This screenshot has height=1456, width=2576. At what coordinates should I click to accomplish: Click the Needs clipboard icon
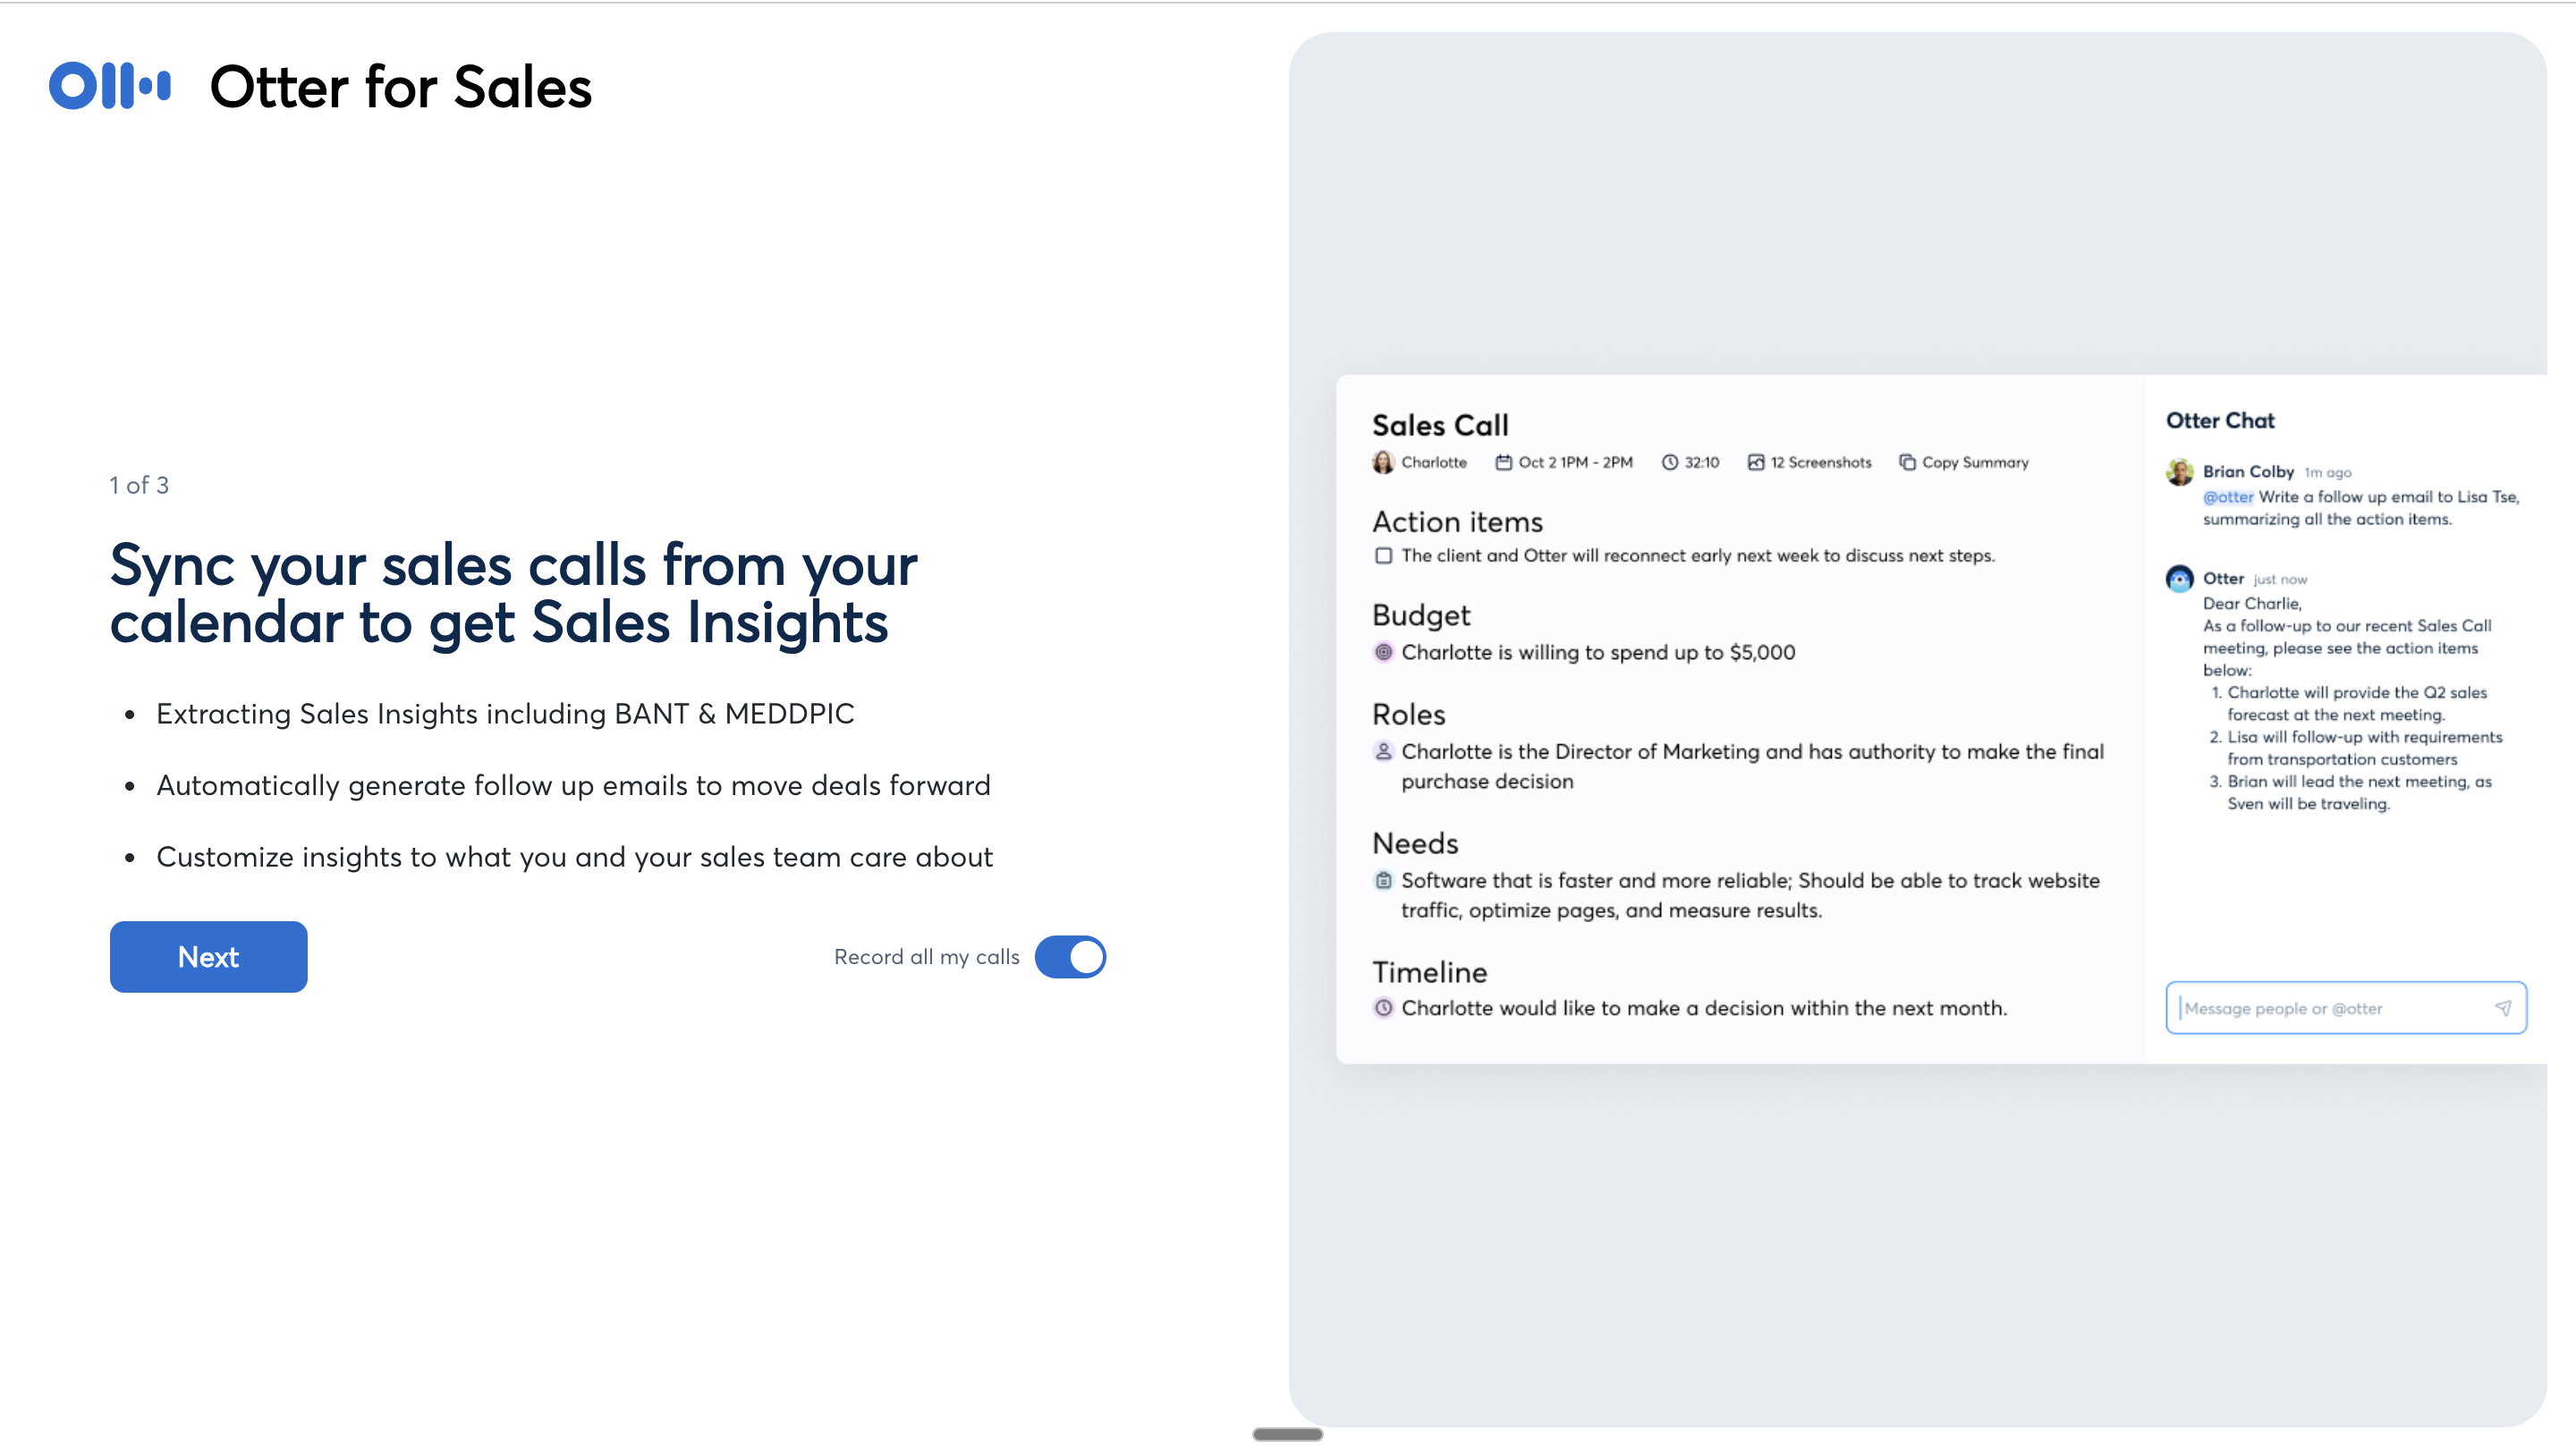click(1383, 880)
